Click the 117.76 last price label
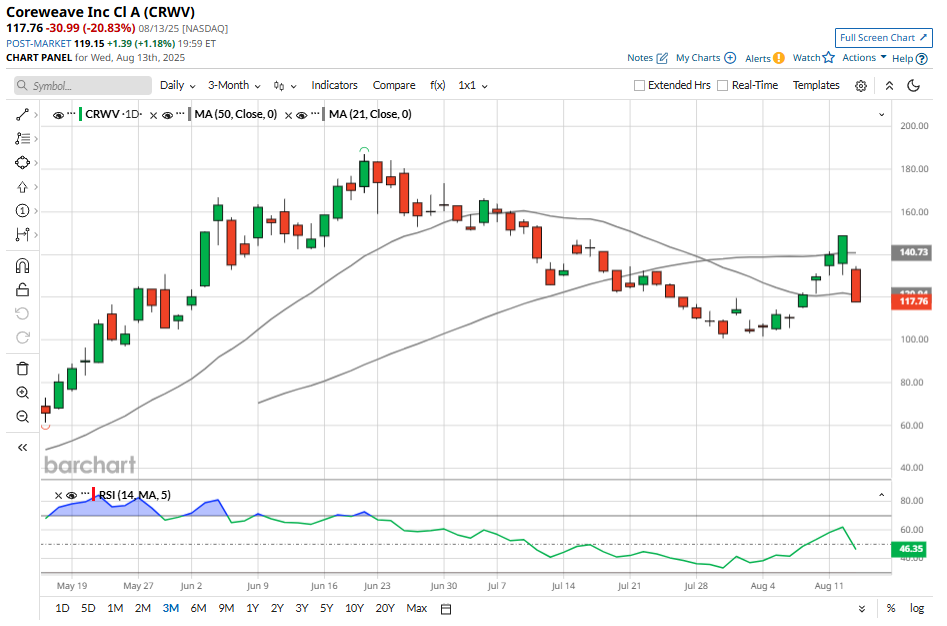 click(x=911, y=301)
